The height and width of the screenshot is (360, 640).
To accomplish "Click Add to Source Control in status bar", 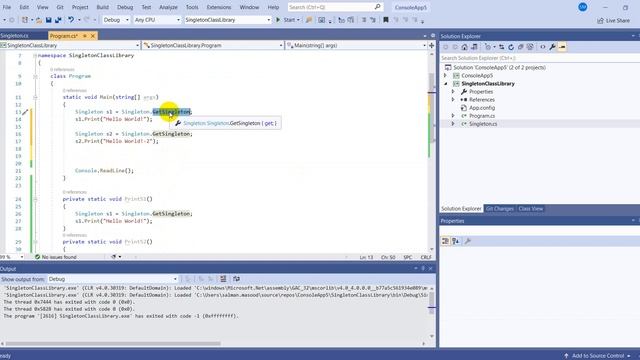I will (598, 356).
